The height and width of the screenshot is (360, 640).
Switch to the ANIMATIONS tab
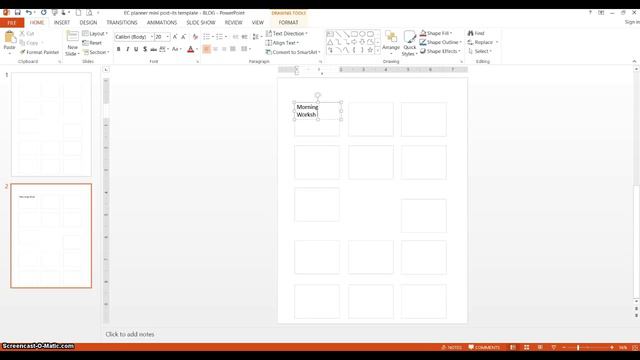click(x=162, y=22)
